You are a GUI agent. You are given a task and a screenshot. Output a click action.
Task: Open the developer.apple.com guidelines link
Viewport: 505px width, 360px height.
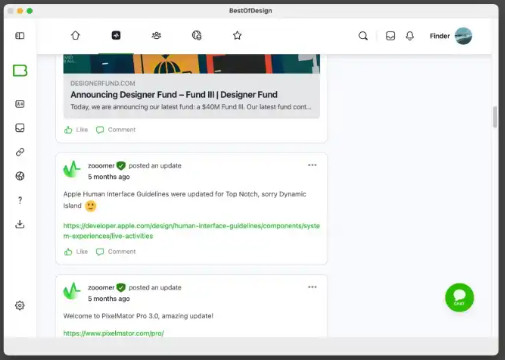(191, 231)
